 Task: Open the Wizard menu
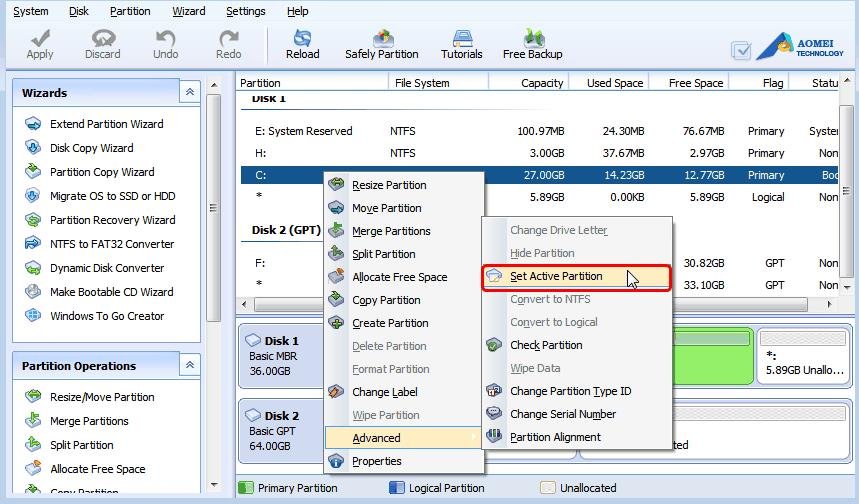point(188,11)
